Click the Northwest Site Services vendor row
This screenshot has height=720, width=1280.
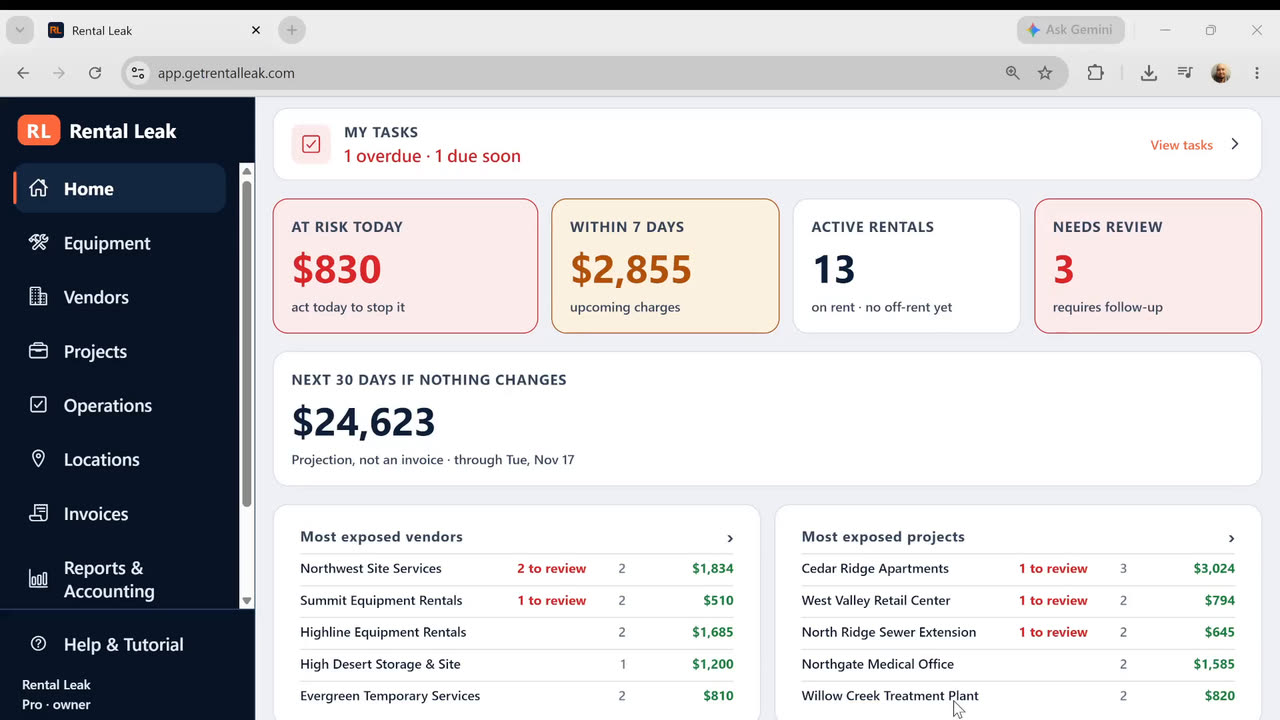click(x=517, y=569)
